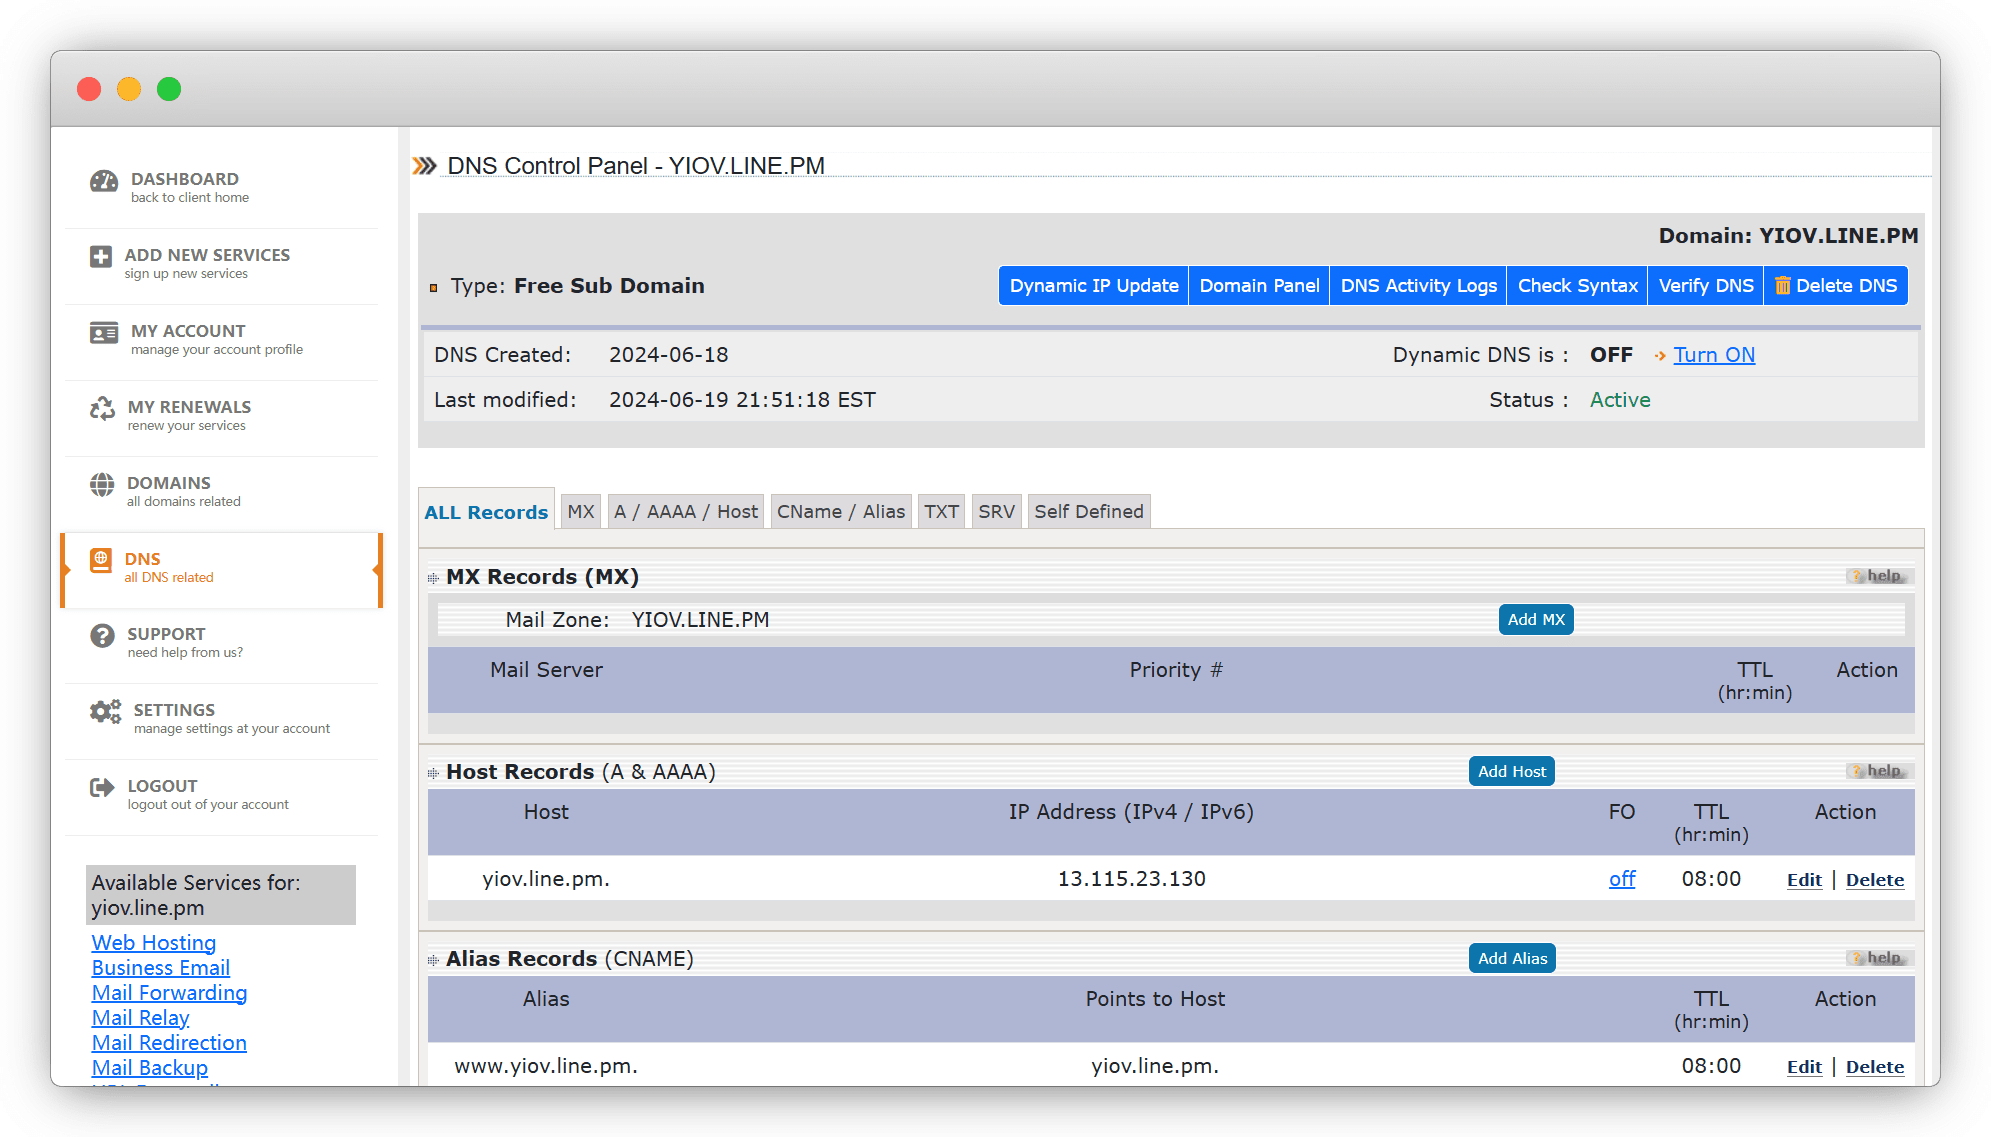Click the My Account card icon
This screenshot has width=1991, height=1137.
(104, 333)
